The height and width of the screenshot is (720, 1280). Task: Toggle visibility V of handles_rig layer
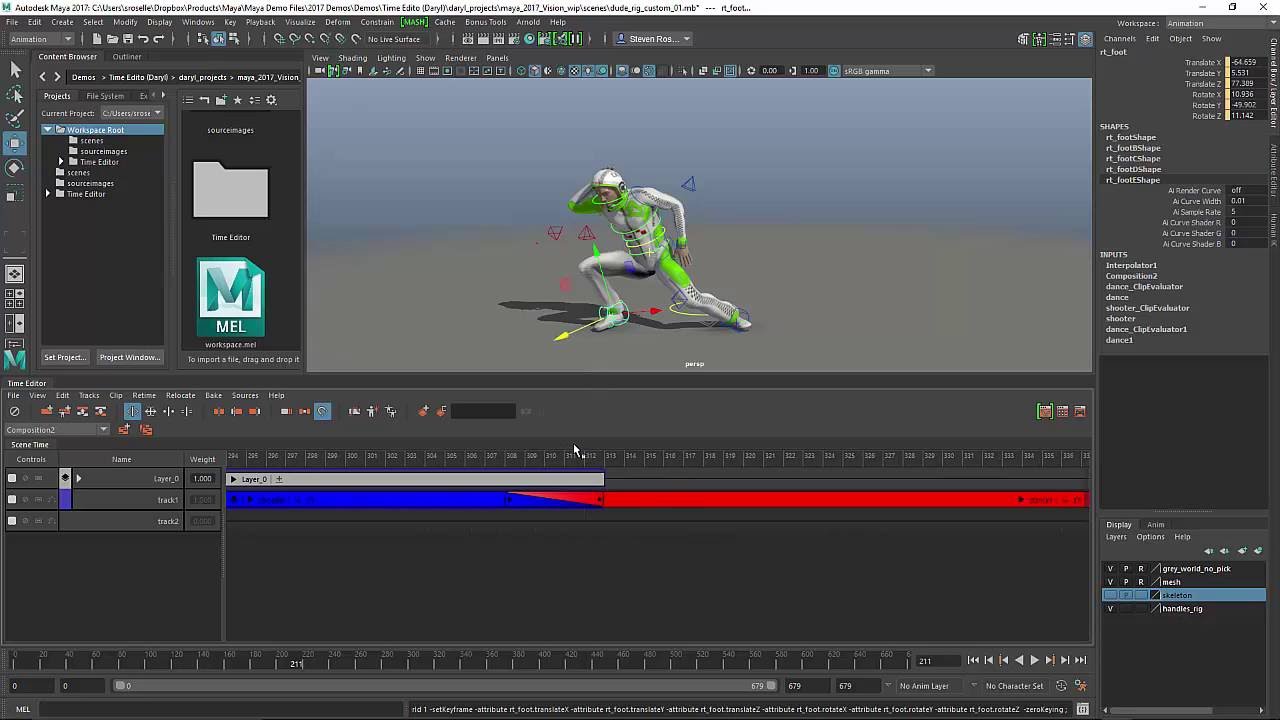tap(1110, 608)
